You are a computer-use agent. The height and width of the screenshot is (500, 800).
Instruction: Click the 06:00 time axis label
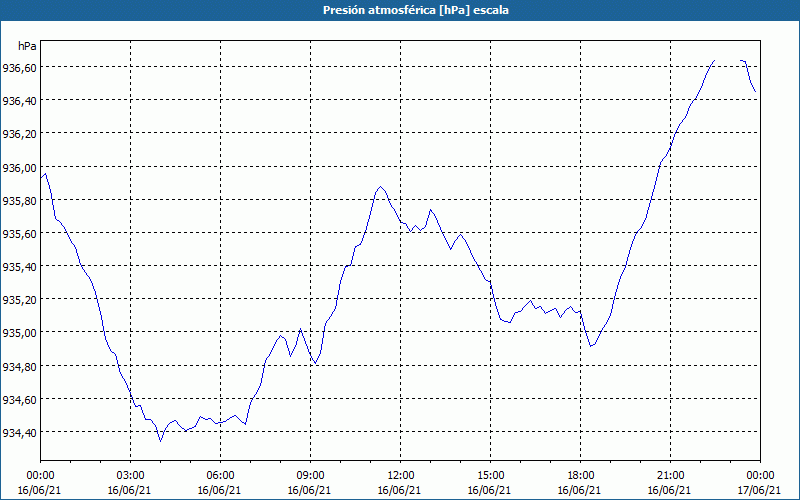coord(220,476)
